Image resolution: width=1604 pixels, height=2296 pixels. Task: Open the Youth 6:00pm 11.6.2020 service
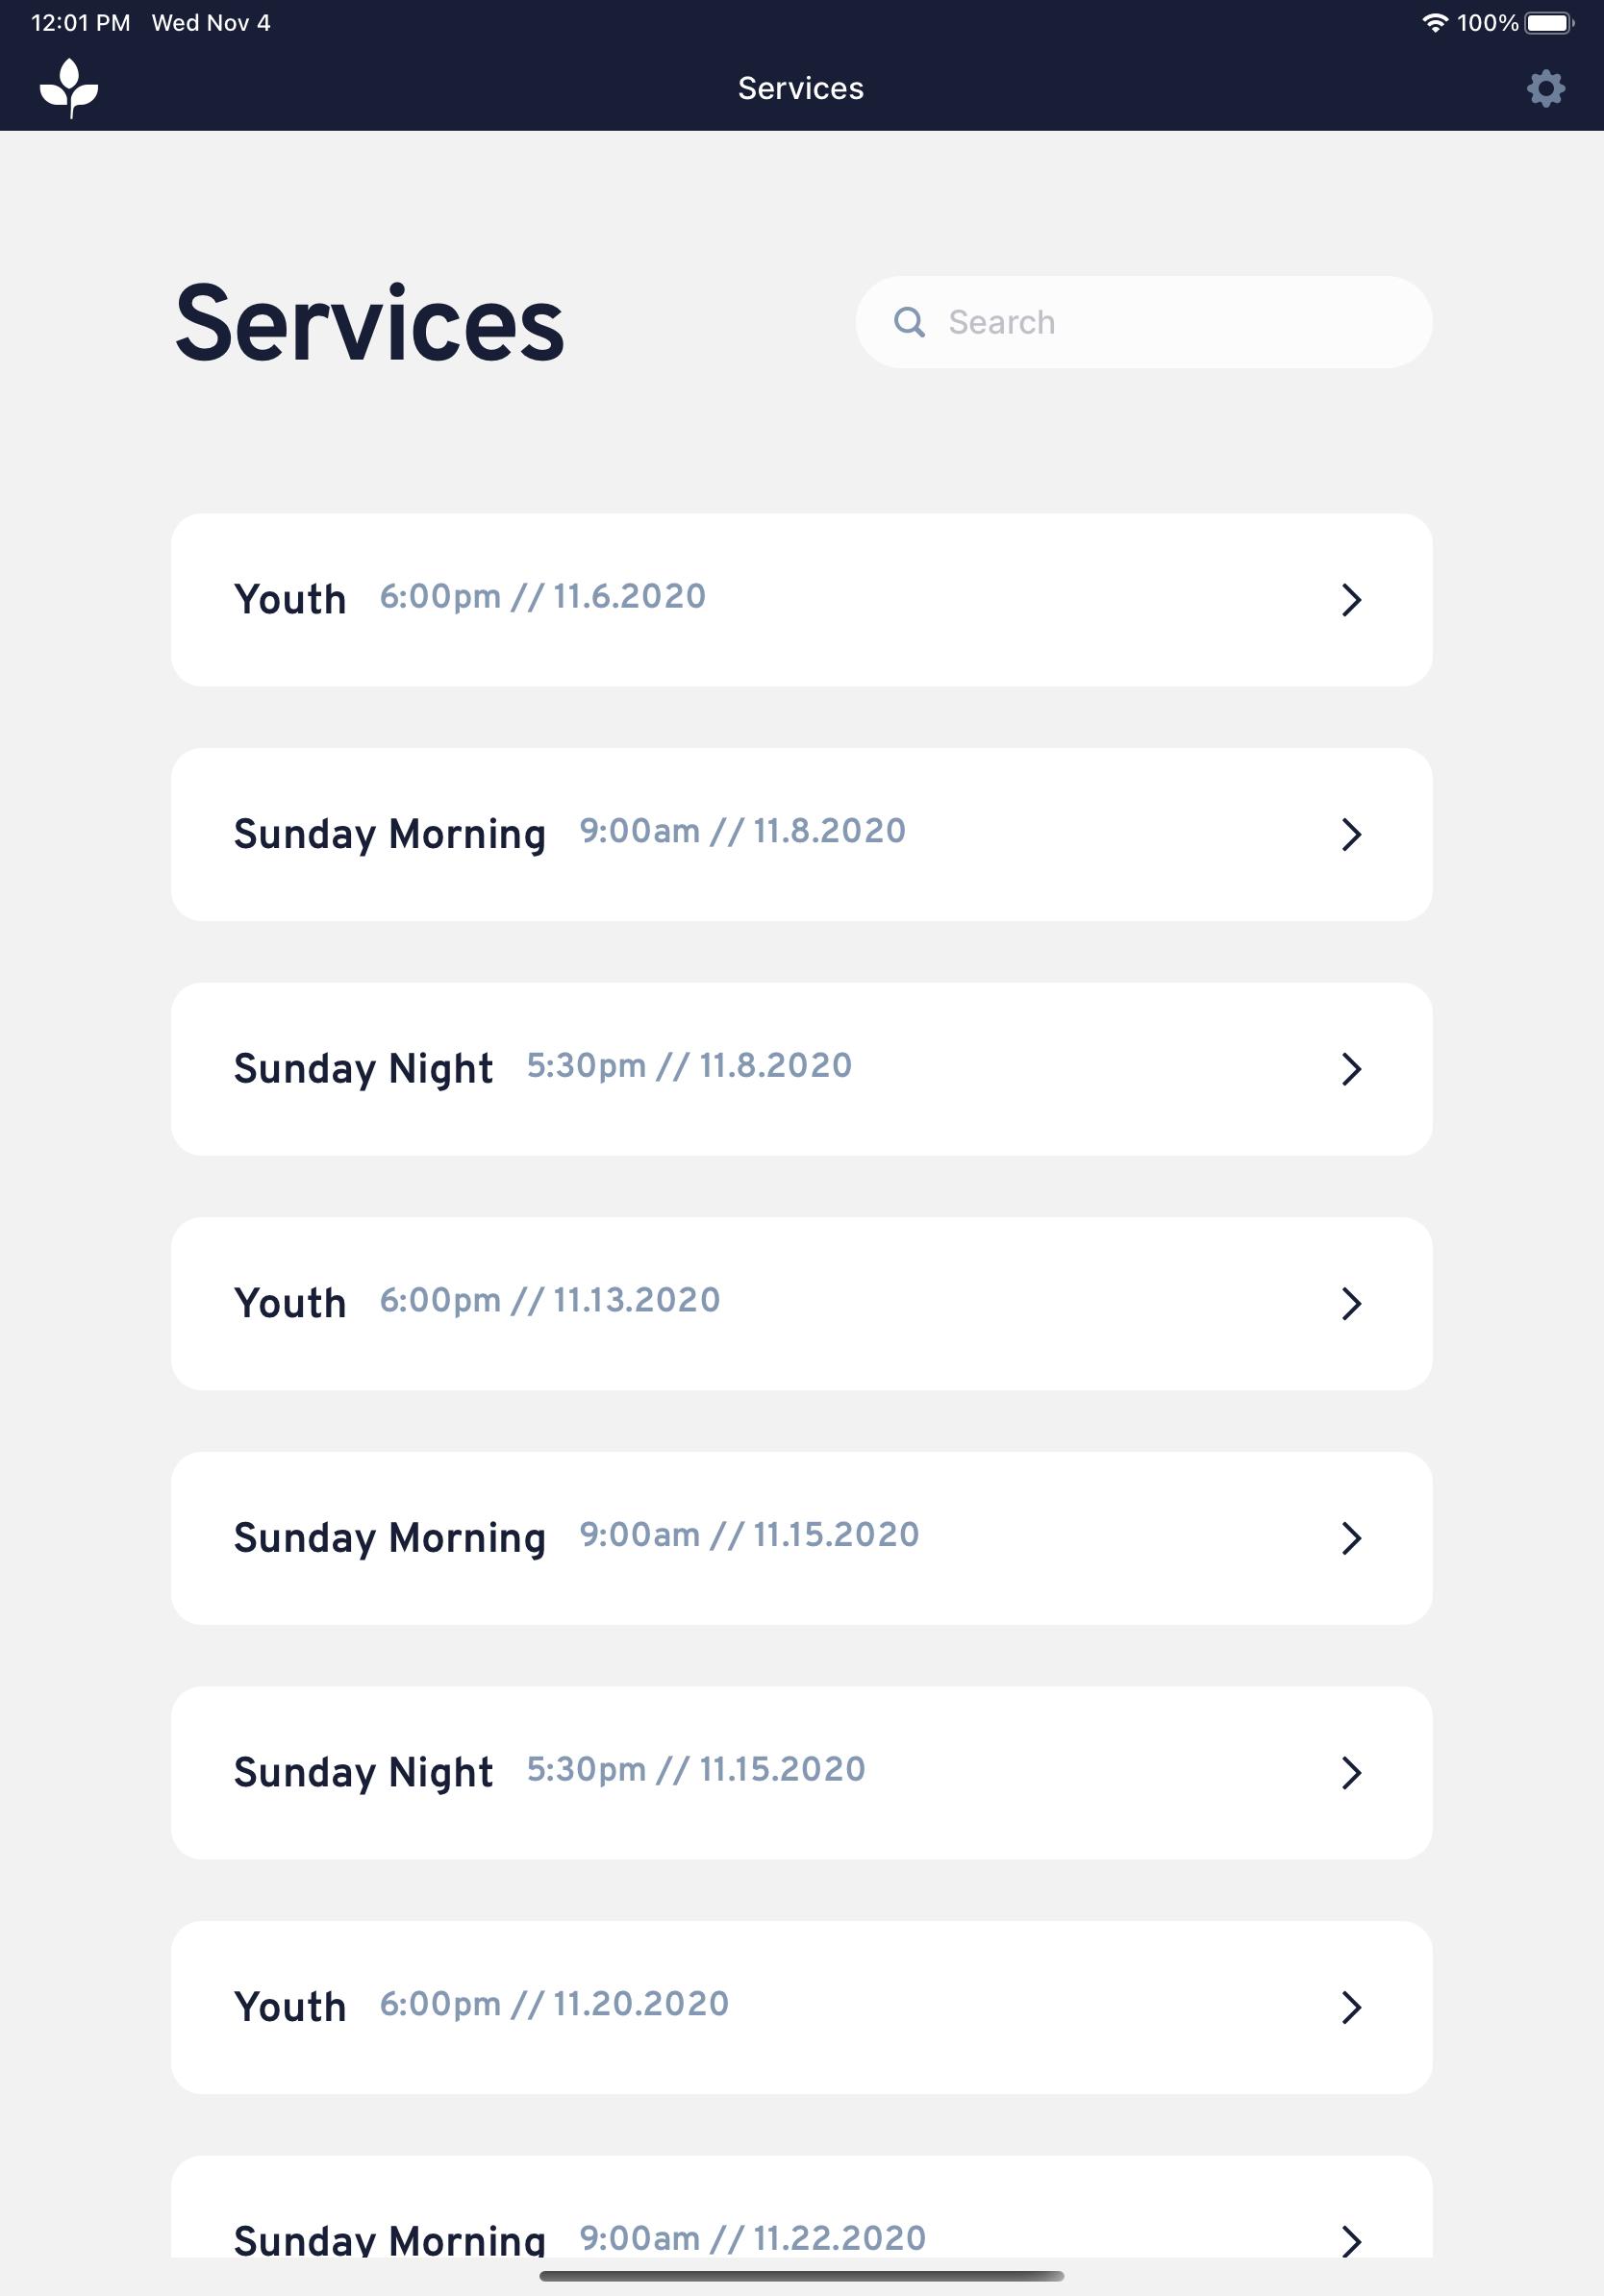(801, 600)
